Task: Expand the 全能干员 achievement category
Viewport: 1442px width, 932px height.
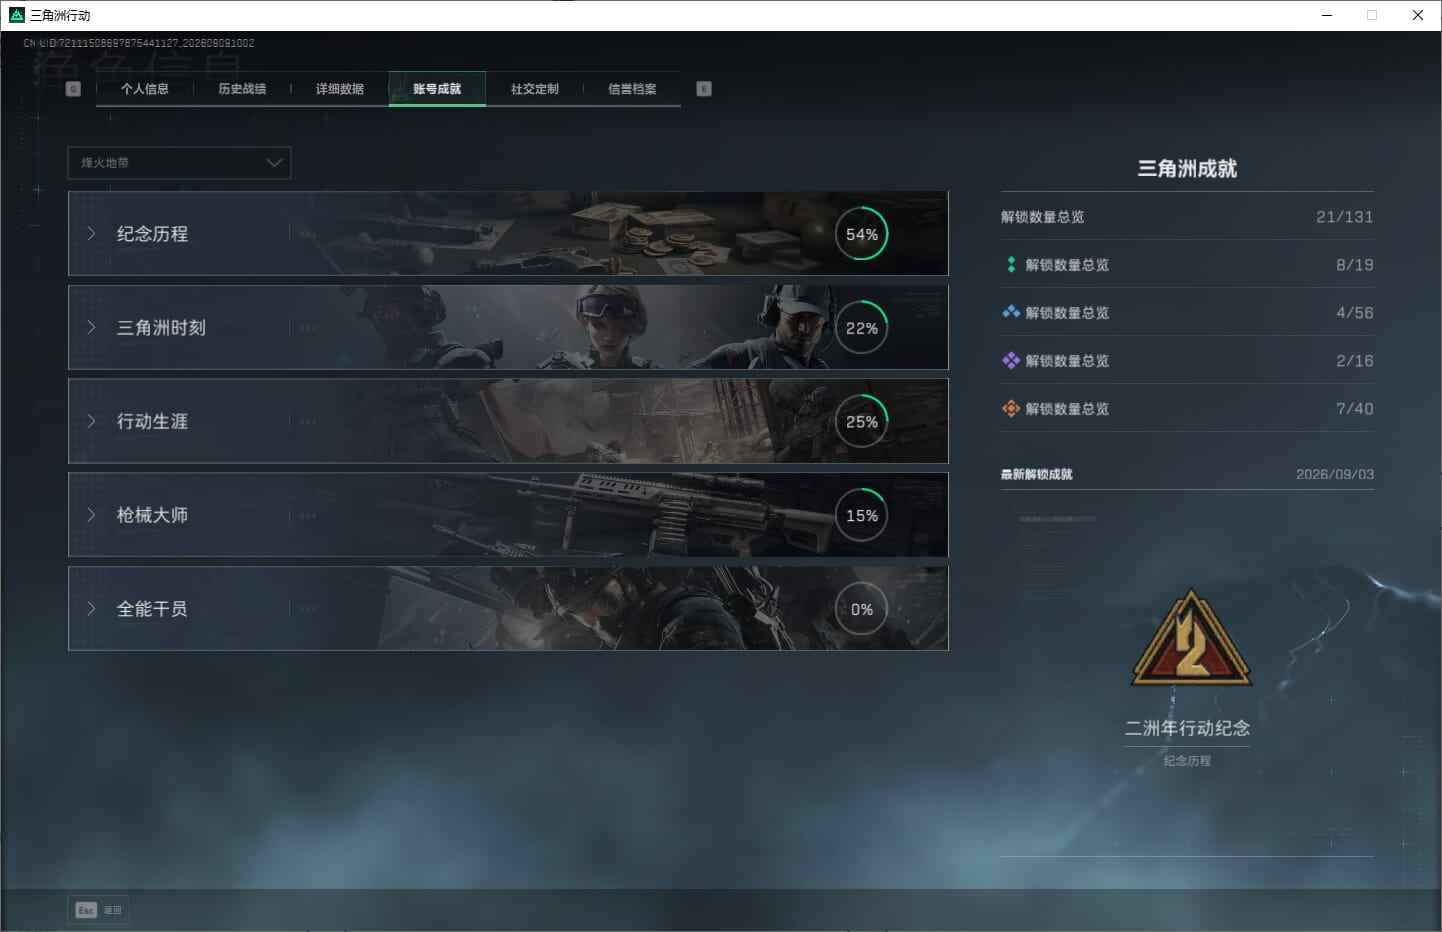Action: click(508, 609)
